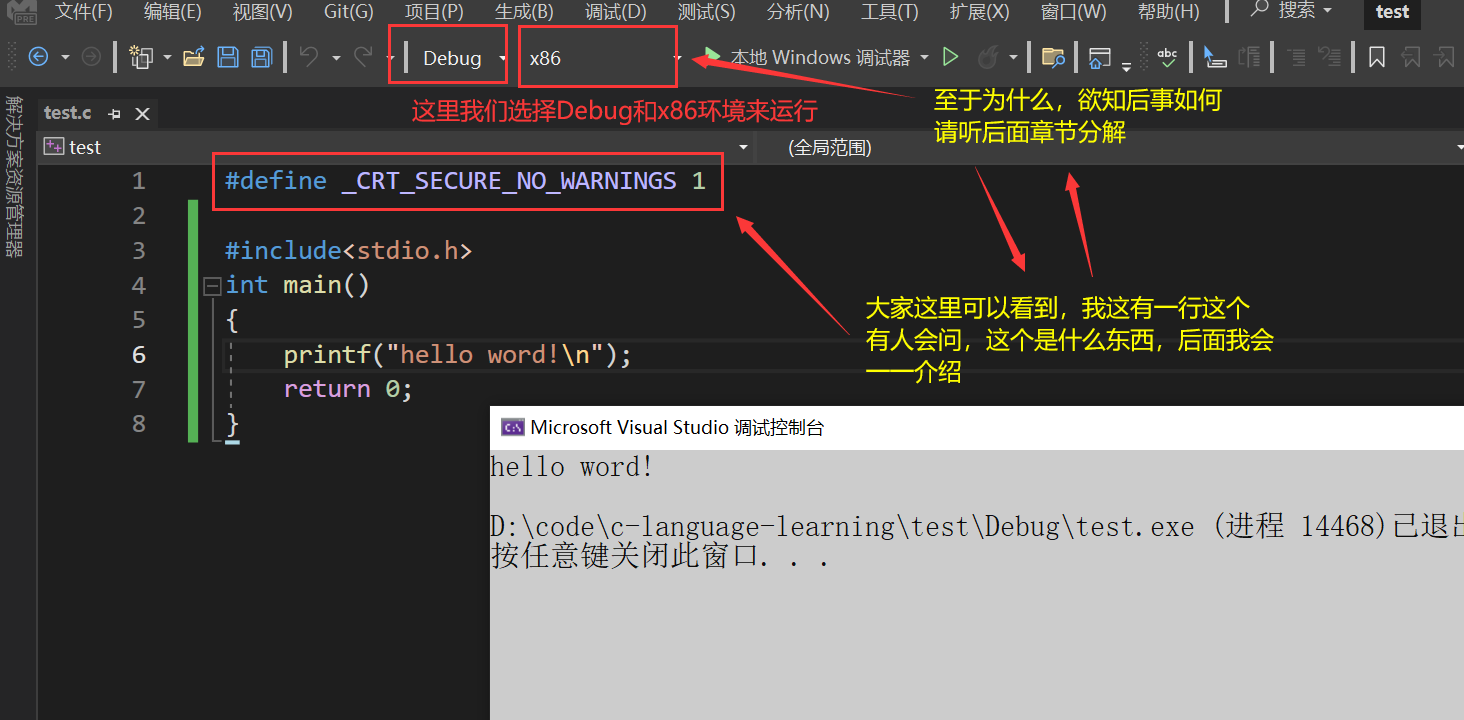This screenshot has height=720, width=1464.
Task: Pin the test.c tab
Action: tap(114, 114)
